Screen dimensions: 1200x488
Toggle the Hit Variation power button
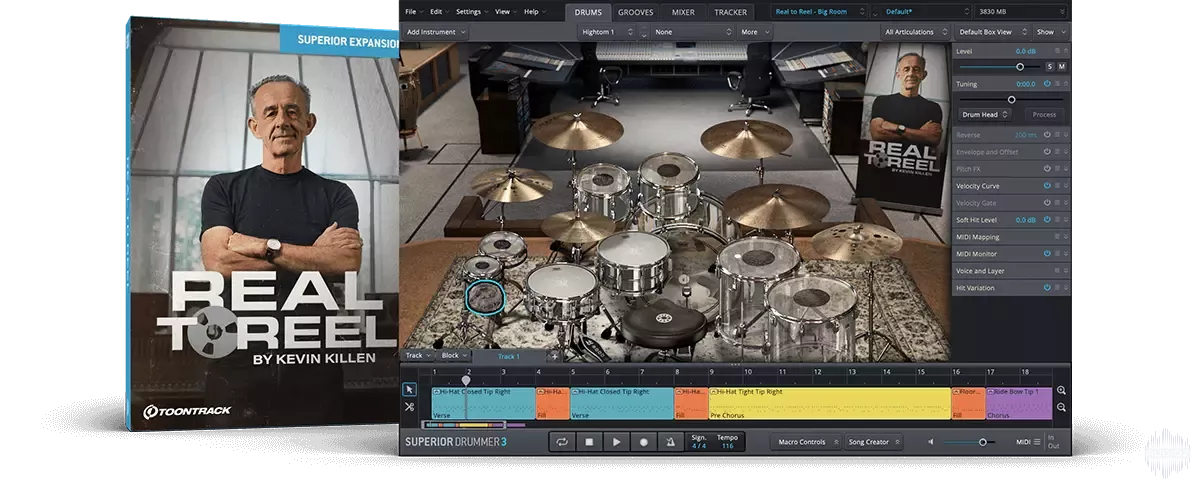click(1047, 288)
